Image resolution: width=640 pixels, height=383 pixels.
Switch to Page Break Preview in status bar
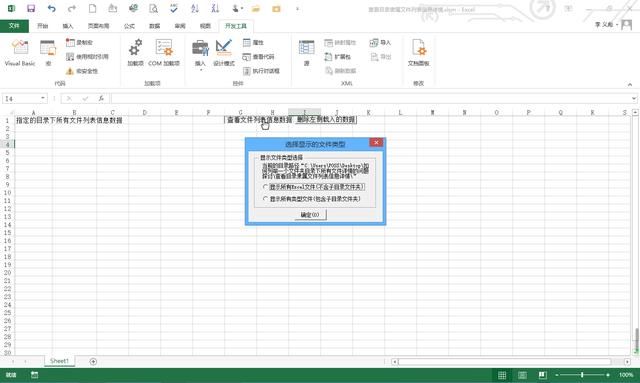(x=542, y=375)
